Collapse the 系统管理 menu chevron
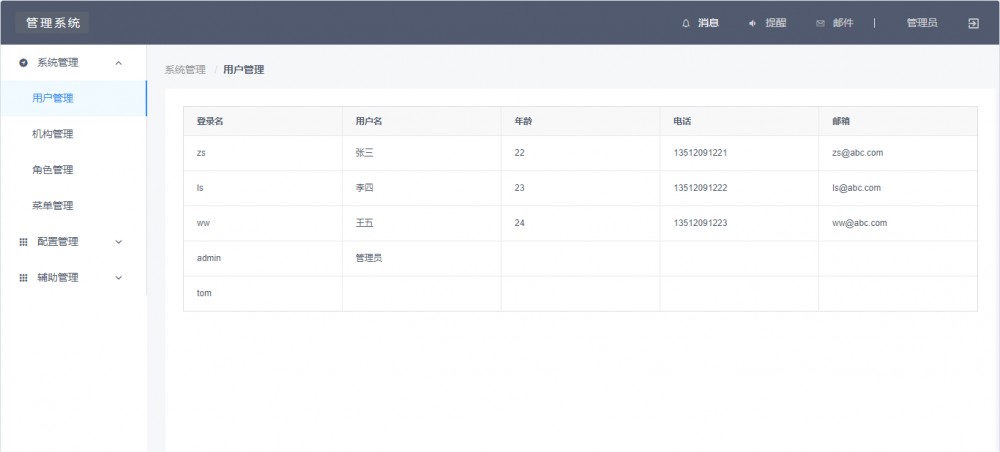This screenshot has width=1000, height=452. click(119, 62)
